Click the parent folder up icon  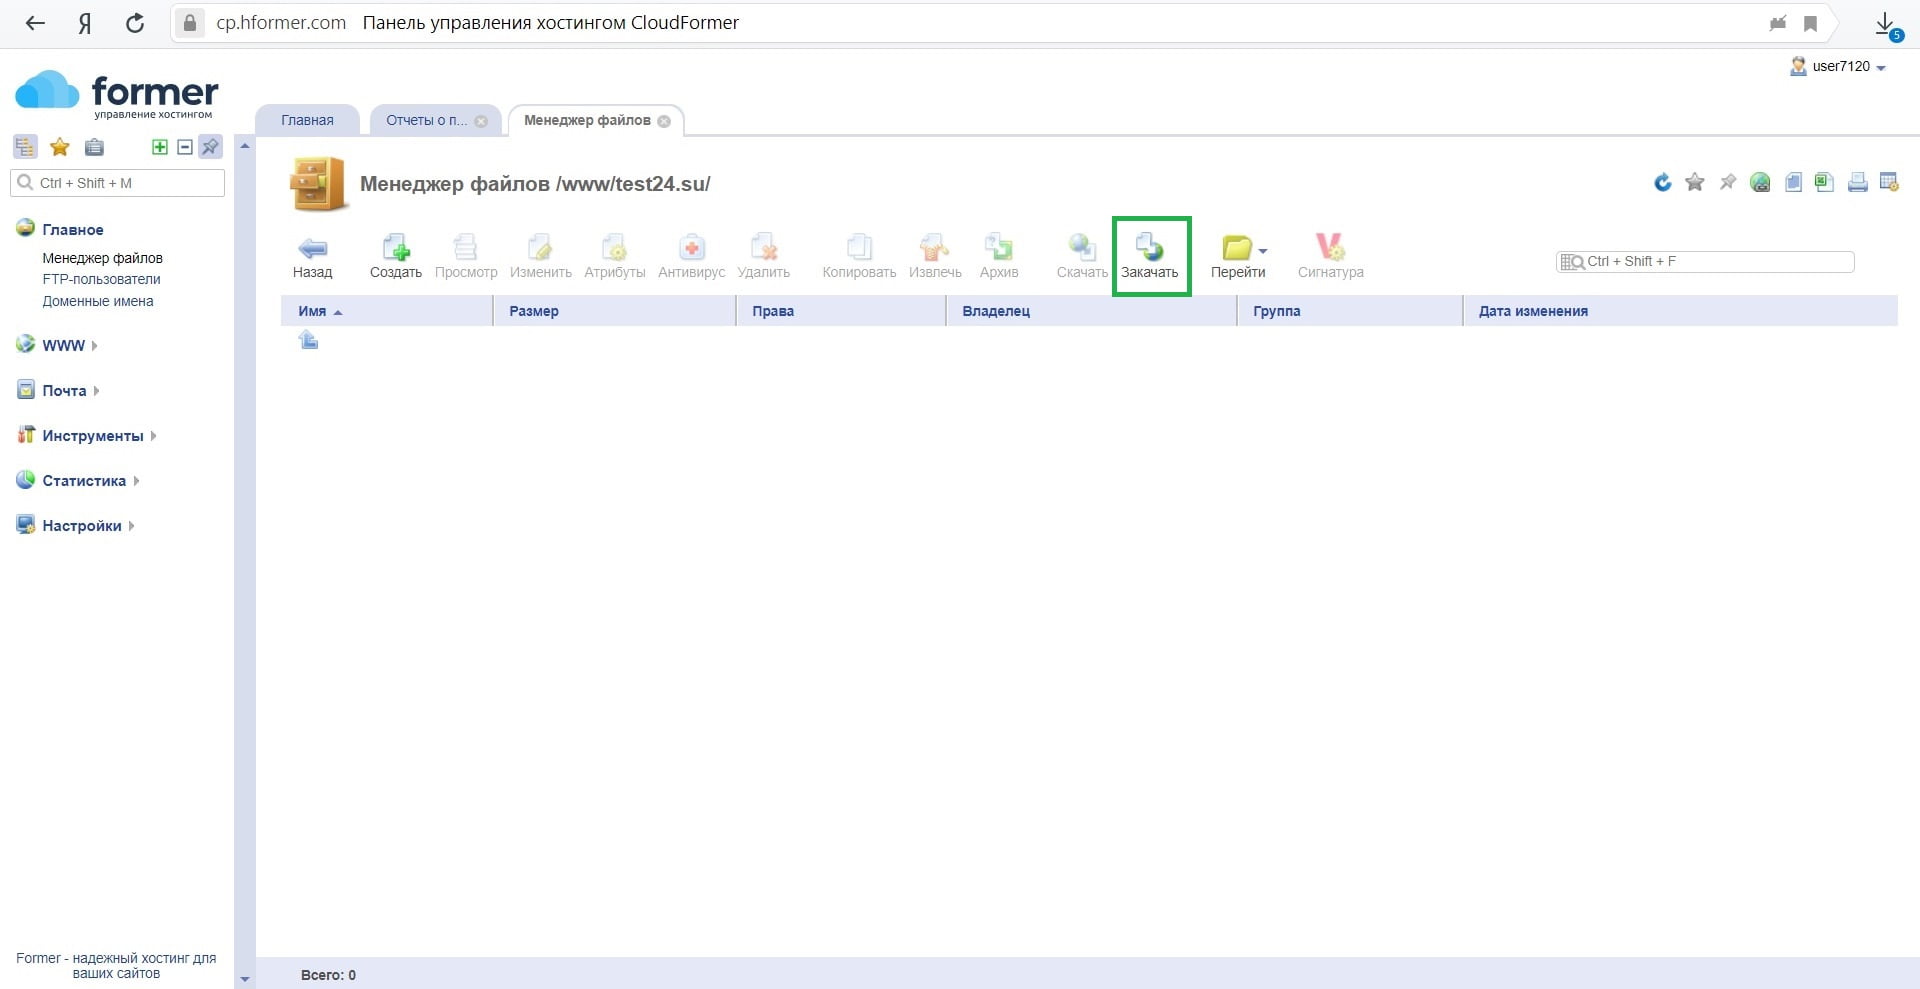(x=308, y=341)
